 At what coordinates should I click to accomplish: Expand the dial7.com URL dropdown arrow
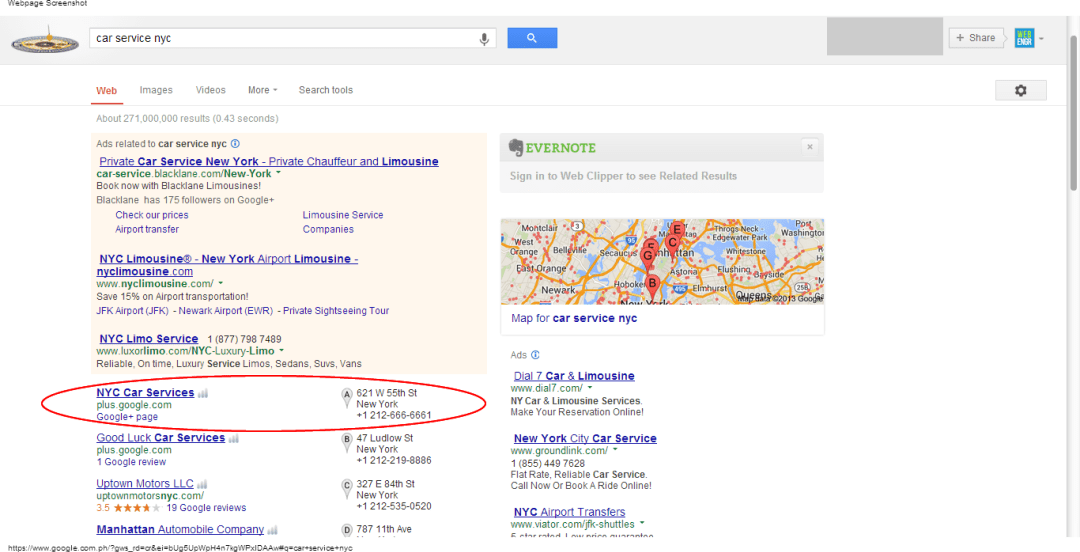[590, 388]
